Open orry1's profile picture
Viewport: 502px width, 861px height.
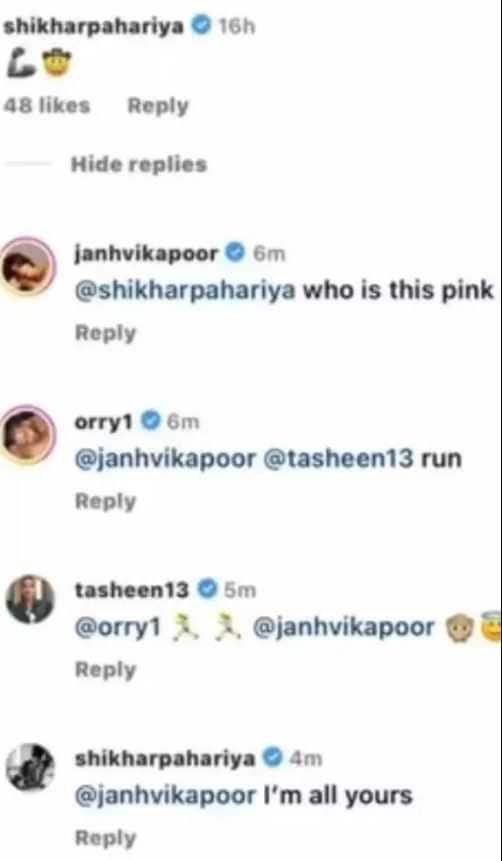click(x=29, y=434)
